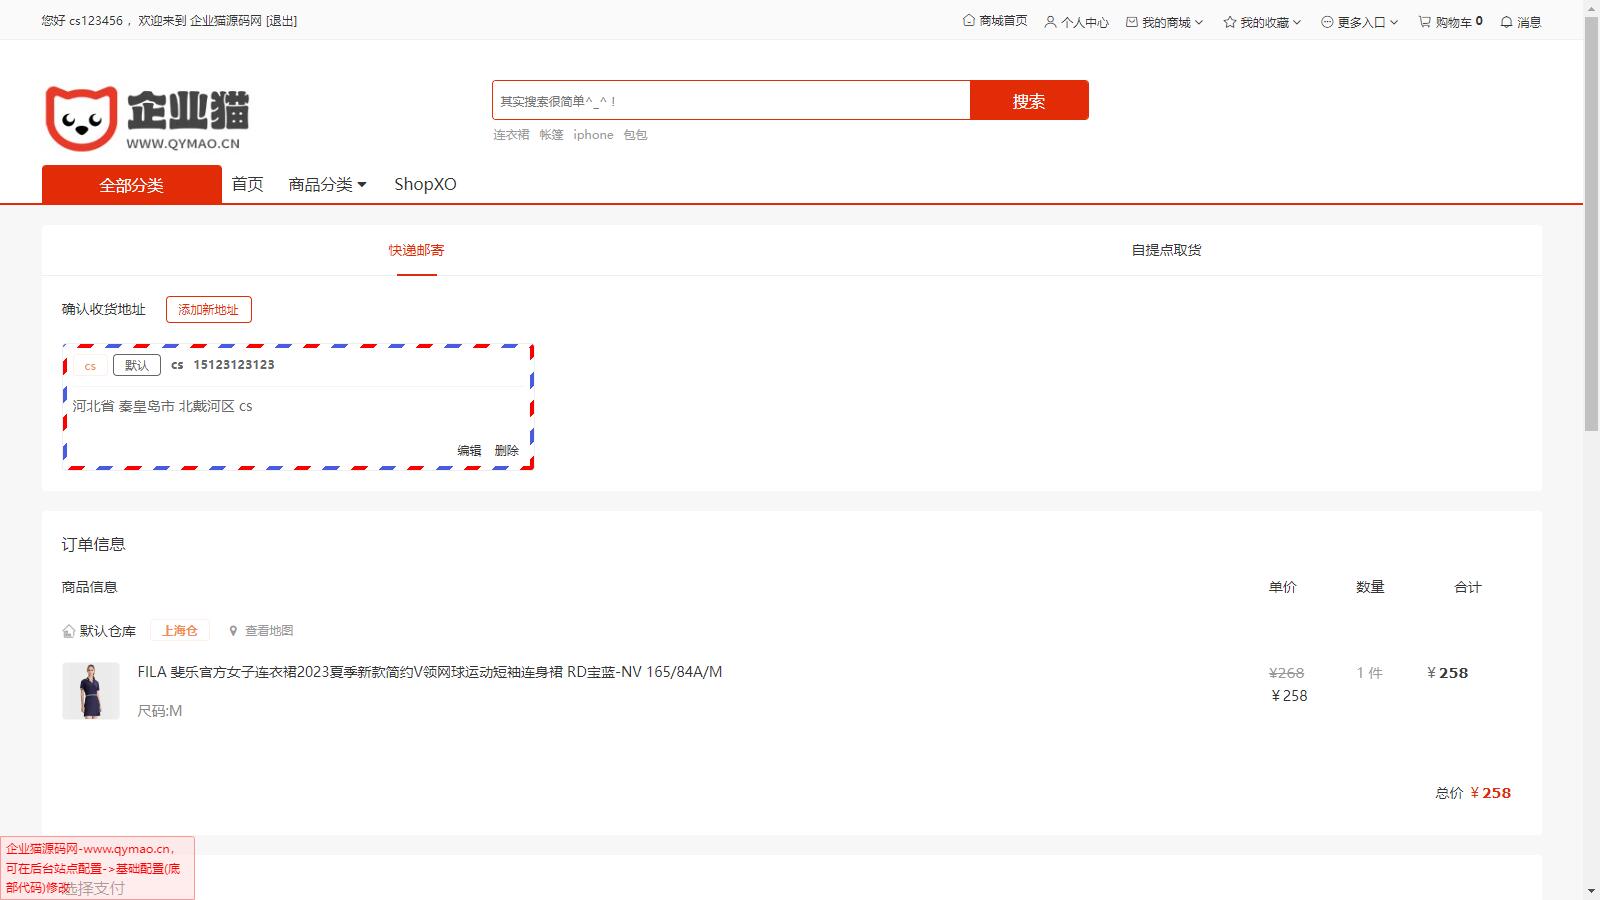Click the 默认仓库 warehouse house icon
This screenshot has height=900, width=1600.
pyautogui.click(x=68, y=631)
